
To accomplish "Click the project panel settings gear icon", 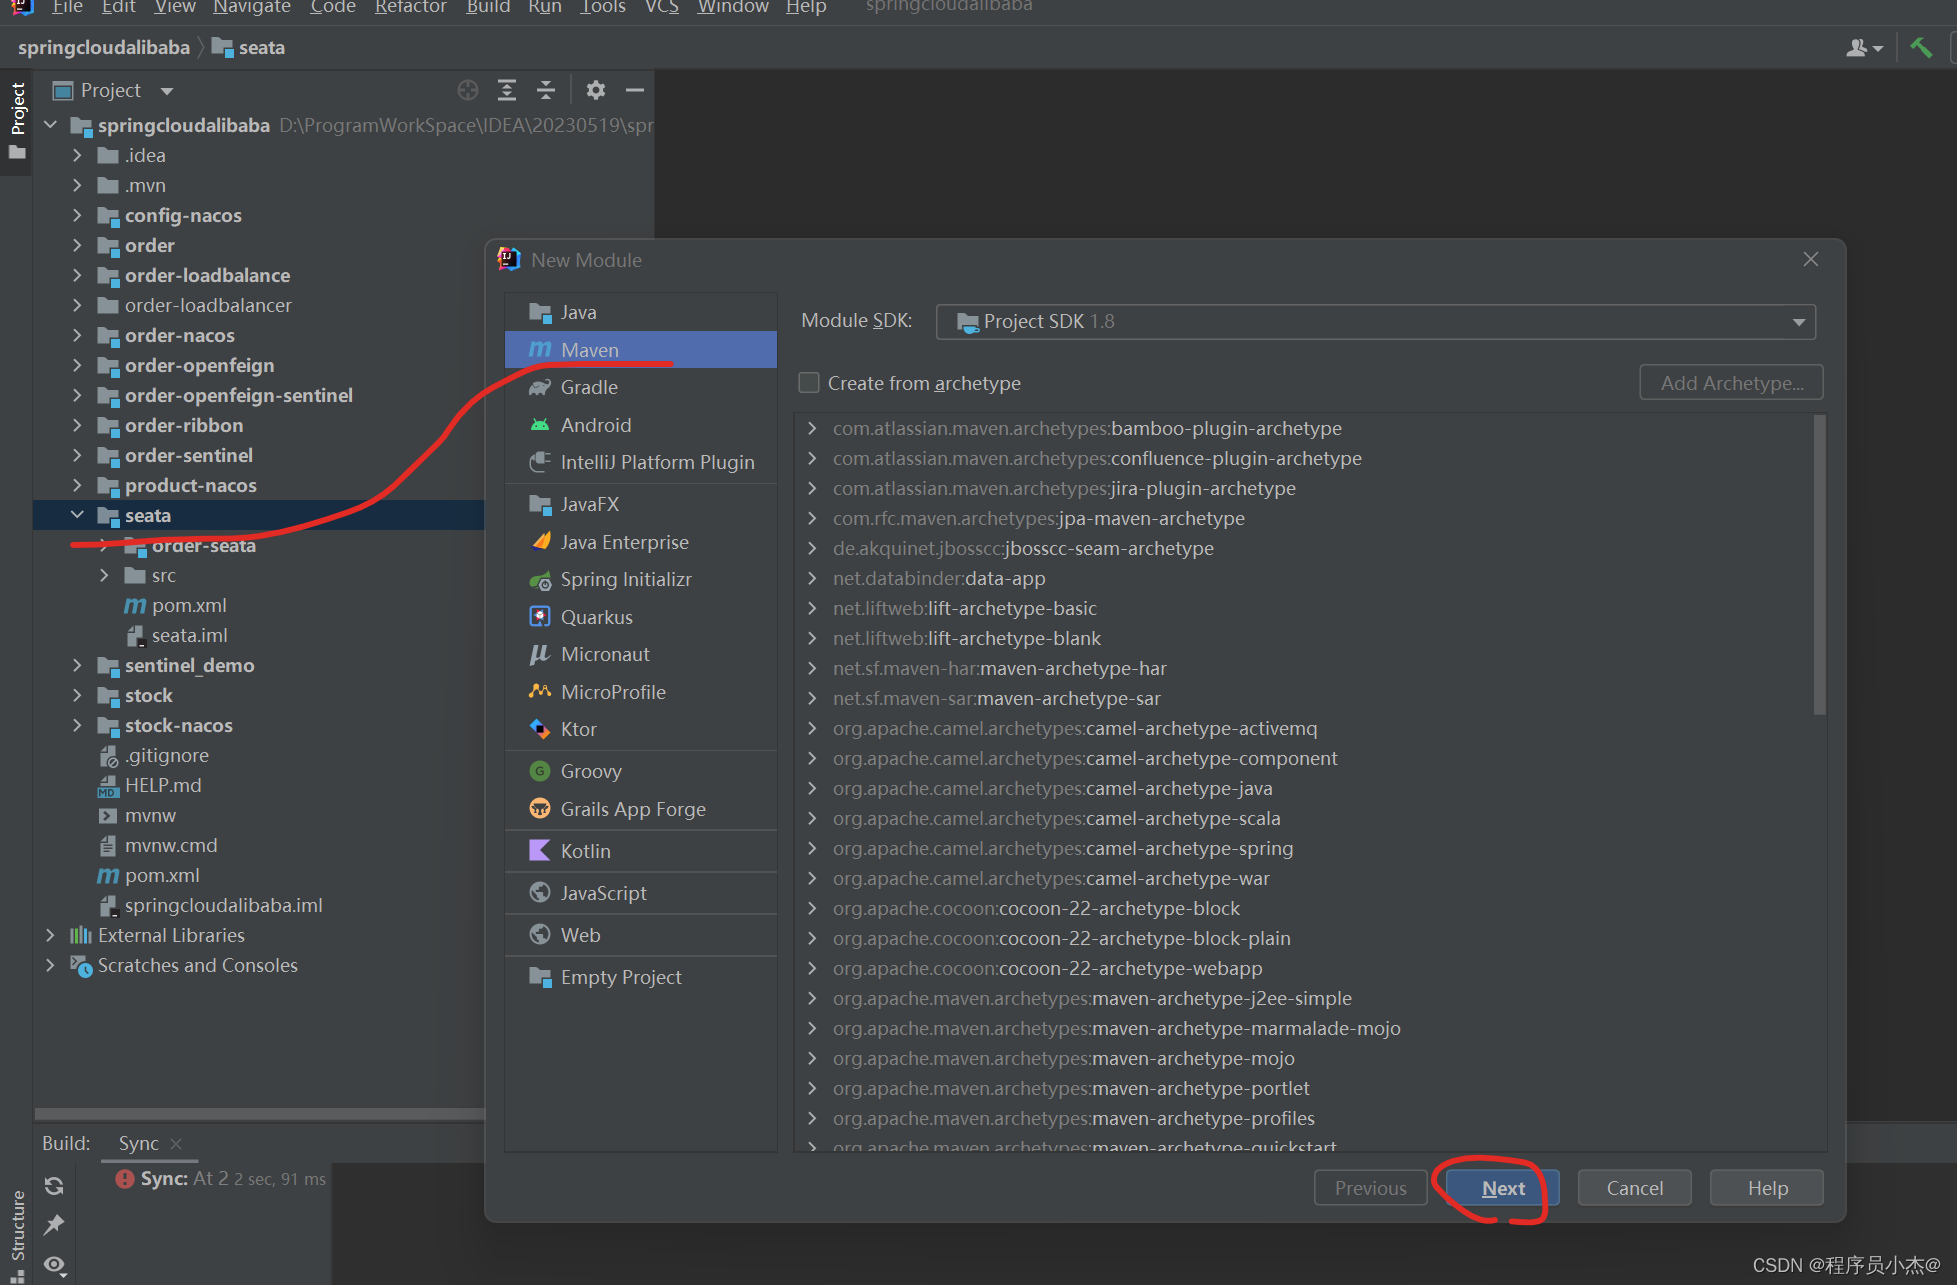I will tap(595, 90).
